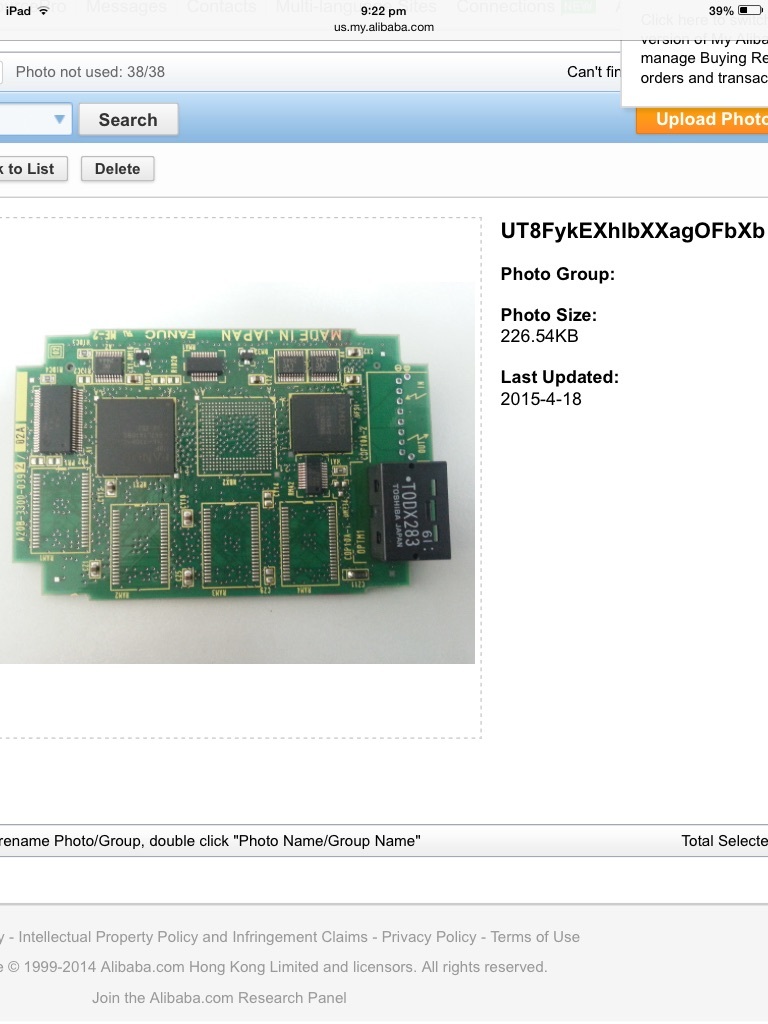768x1024 pixels.
Task: Click the 'Total Selected' text
Action: 724,840
